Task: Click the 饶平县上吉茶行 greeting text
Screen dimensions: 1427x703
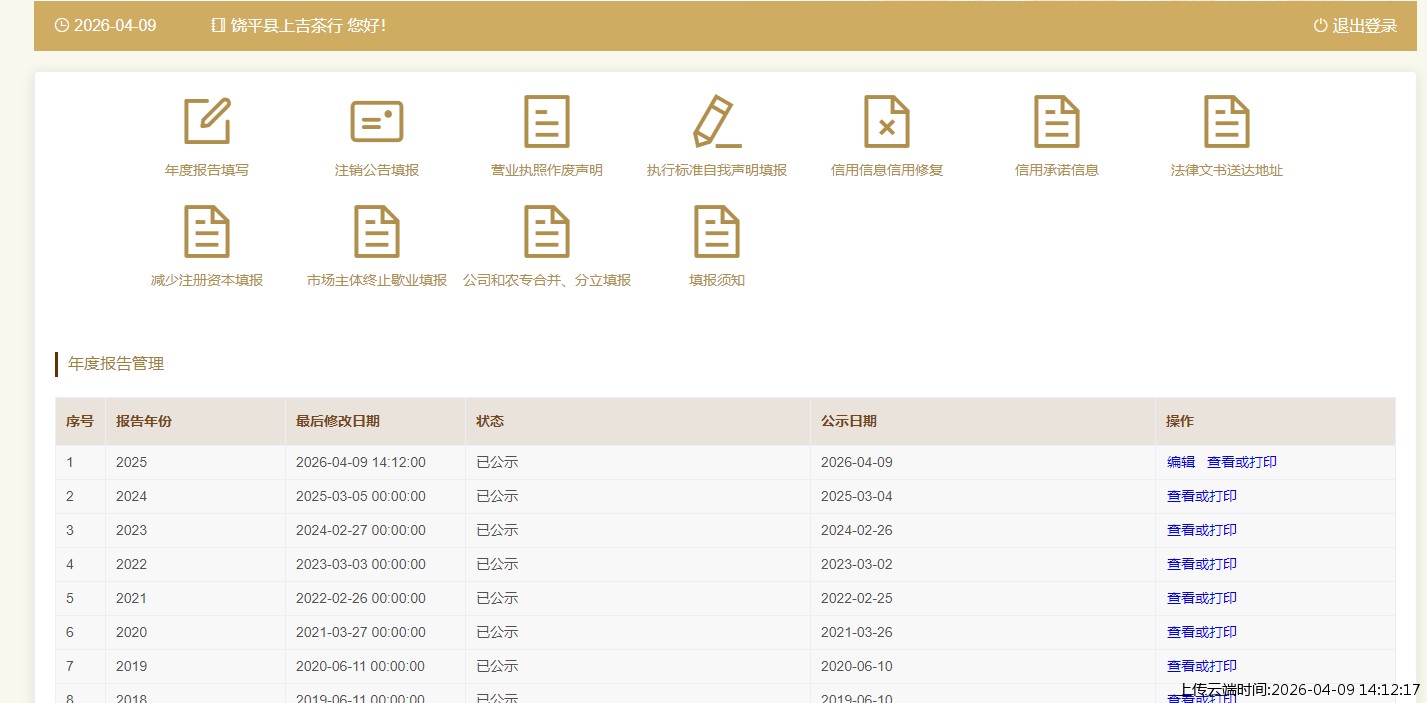Action: pyautogui.click(x=307, y=26)
